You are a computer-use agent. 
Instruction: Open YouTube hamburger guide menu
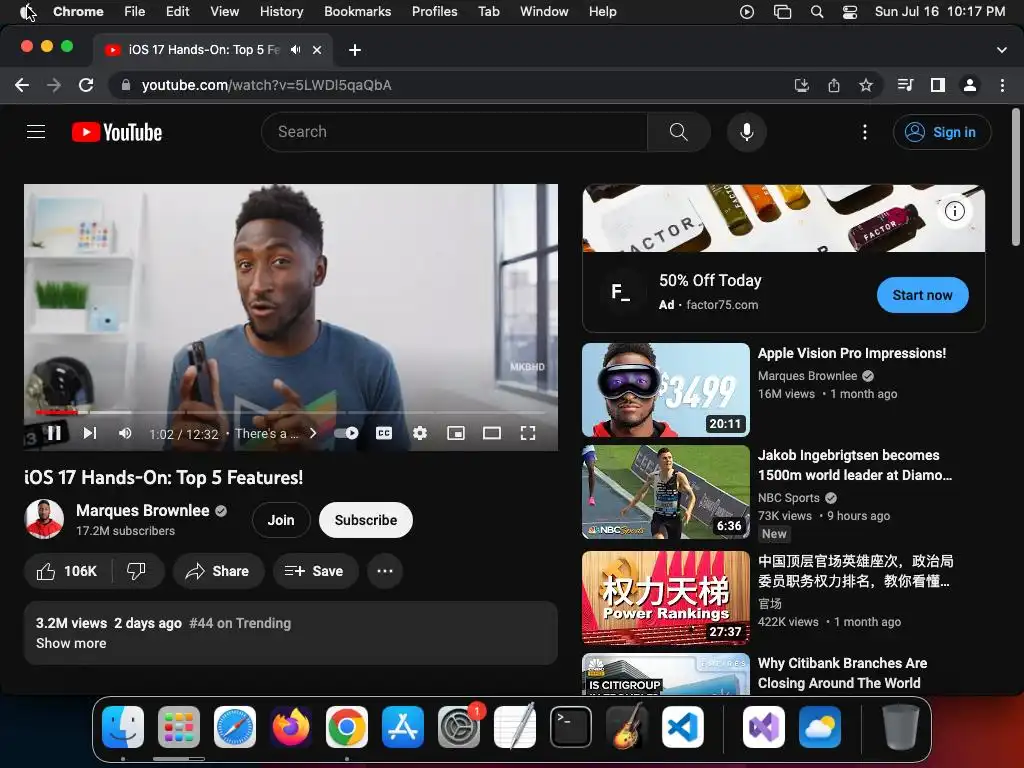(x=36, y=132)
